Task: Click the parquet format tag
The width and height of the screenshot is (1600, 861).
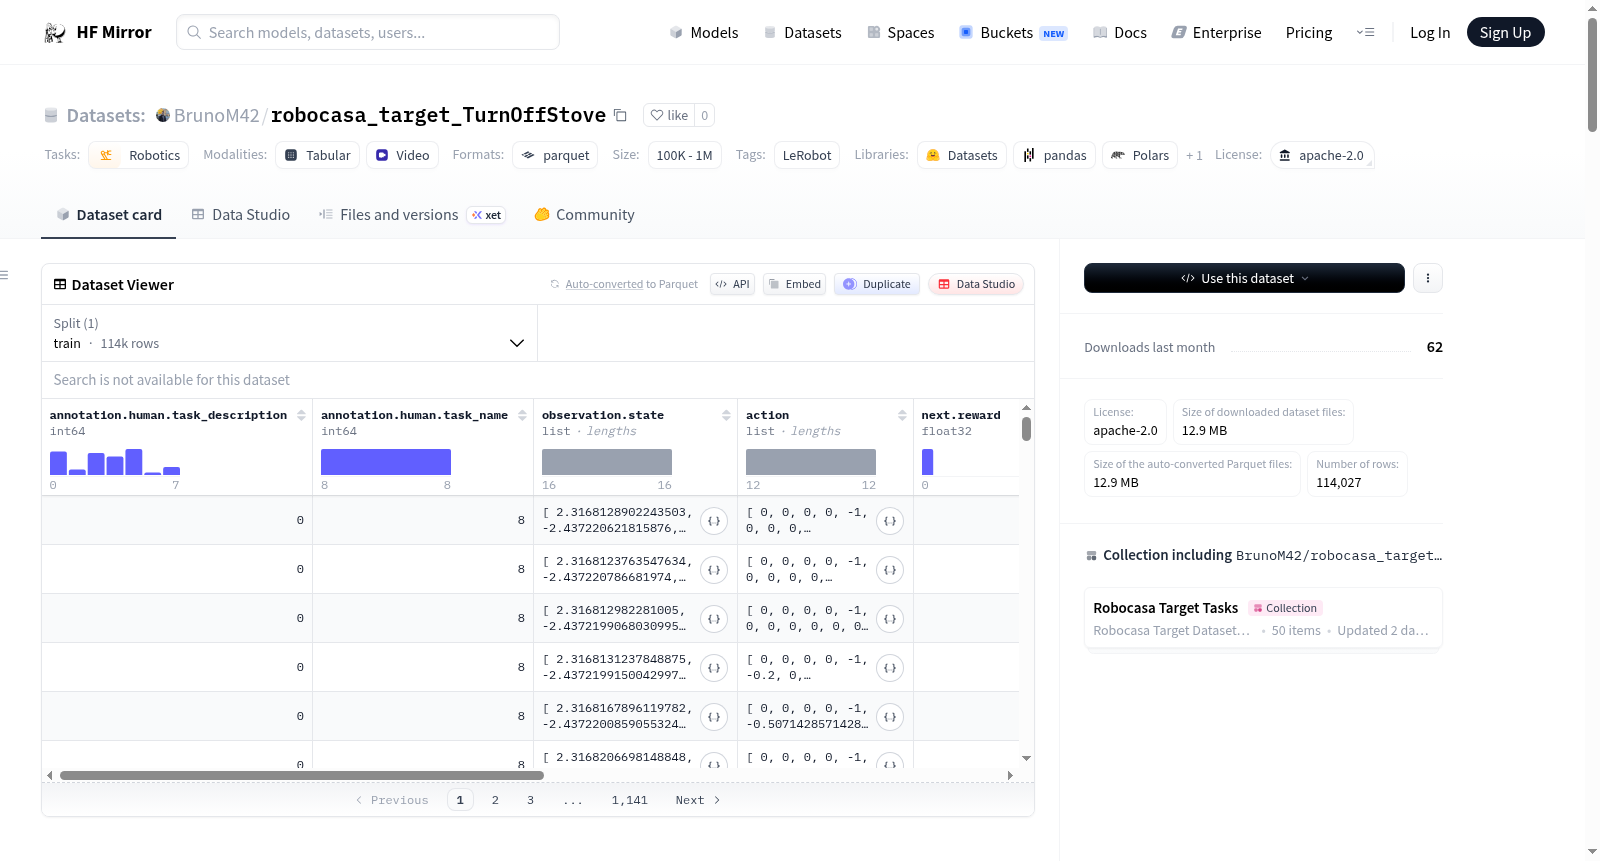Action: tap(556, 155)
